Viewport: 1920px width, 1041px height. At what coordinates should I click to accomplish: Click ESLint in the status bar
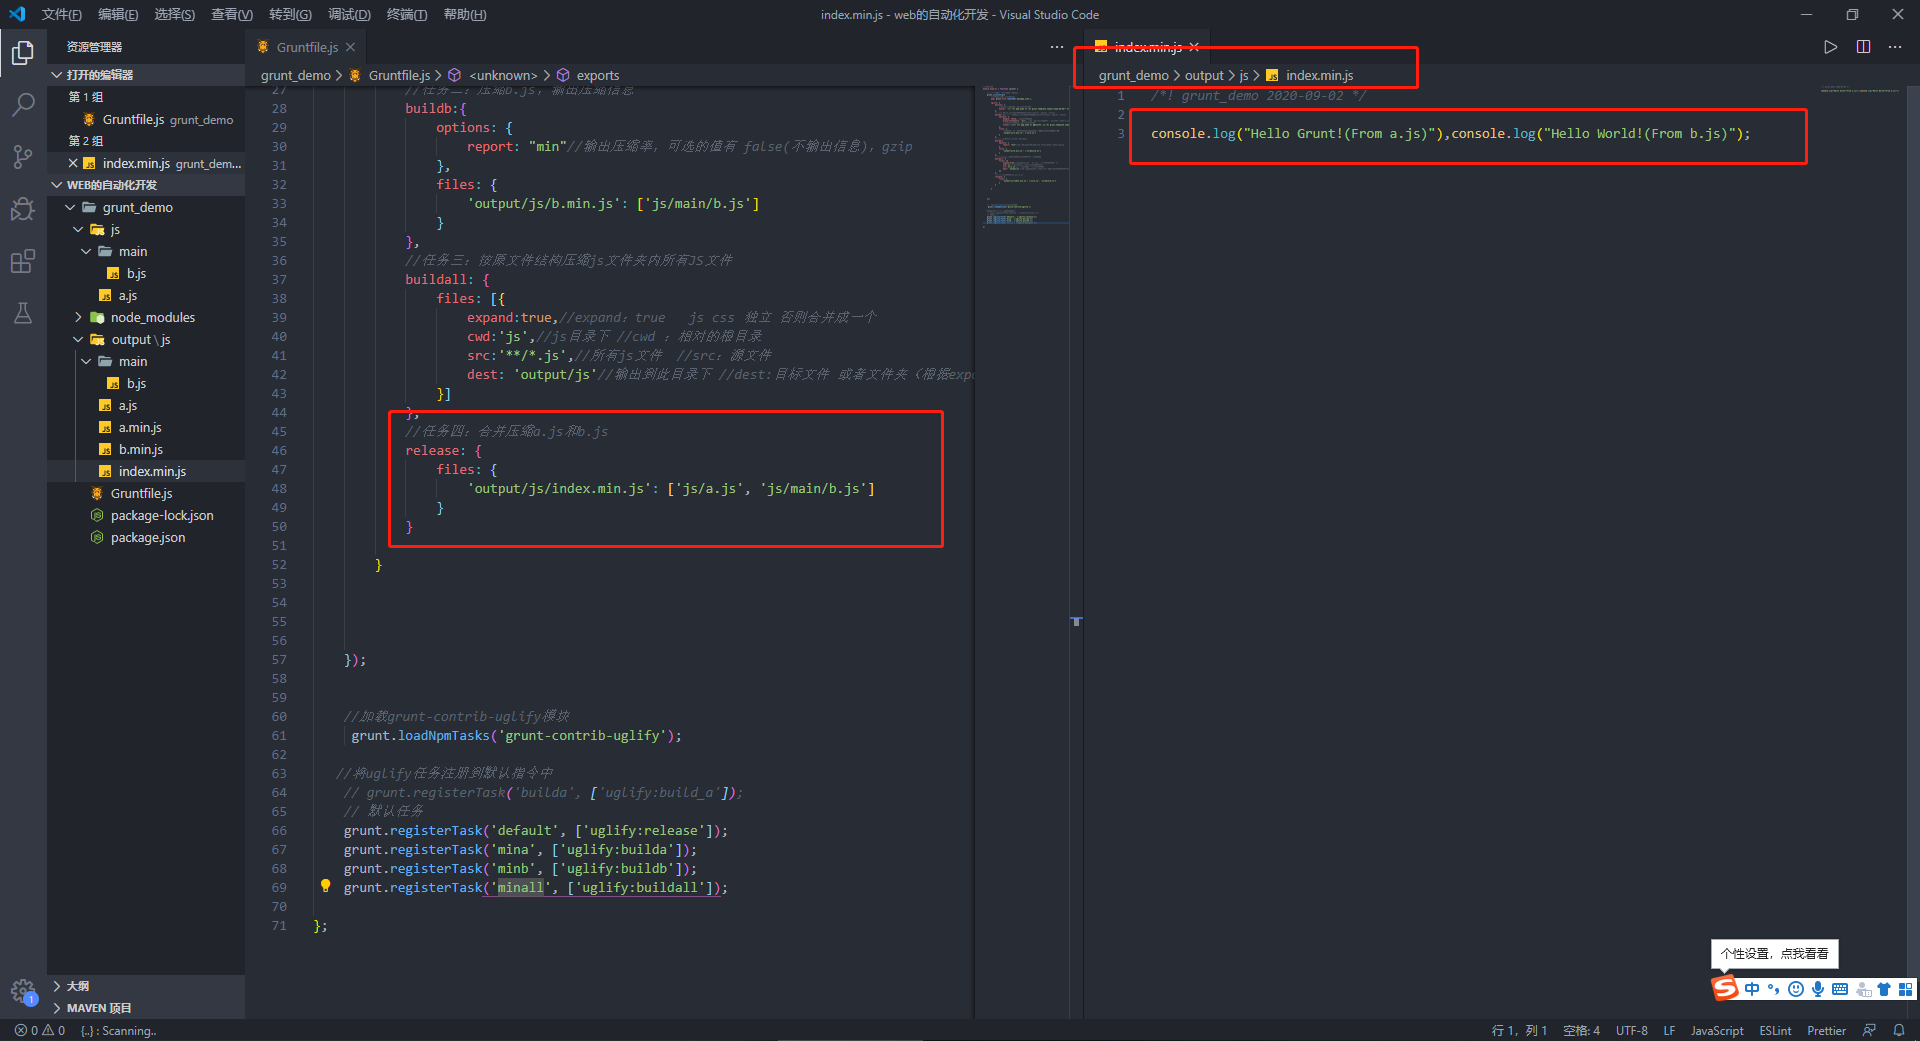click(x=1775, y=1030)
